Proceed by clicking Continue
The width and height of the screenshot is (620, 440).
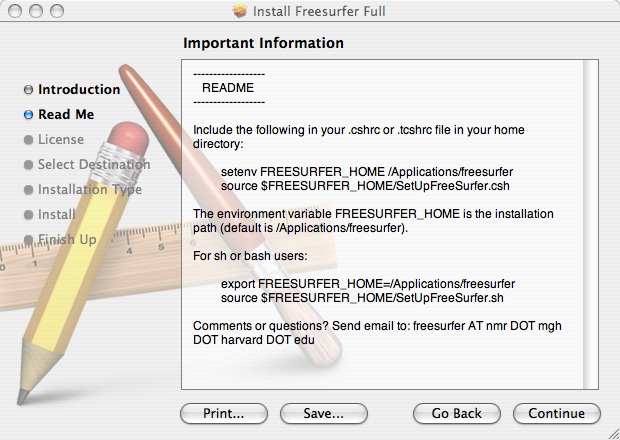[x=556, y=413]
